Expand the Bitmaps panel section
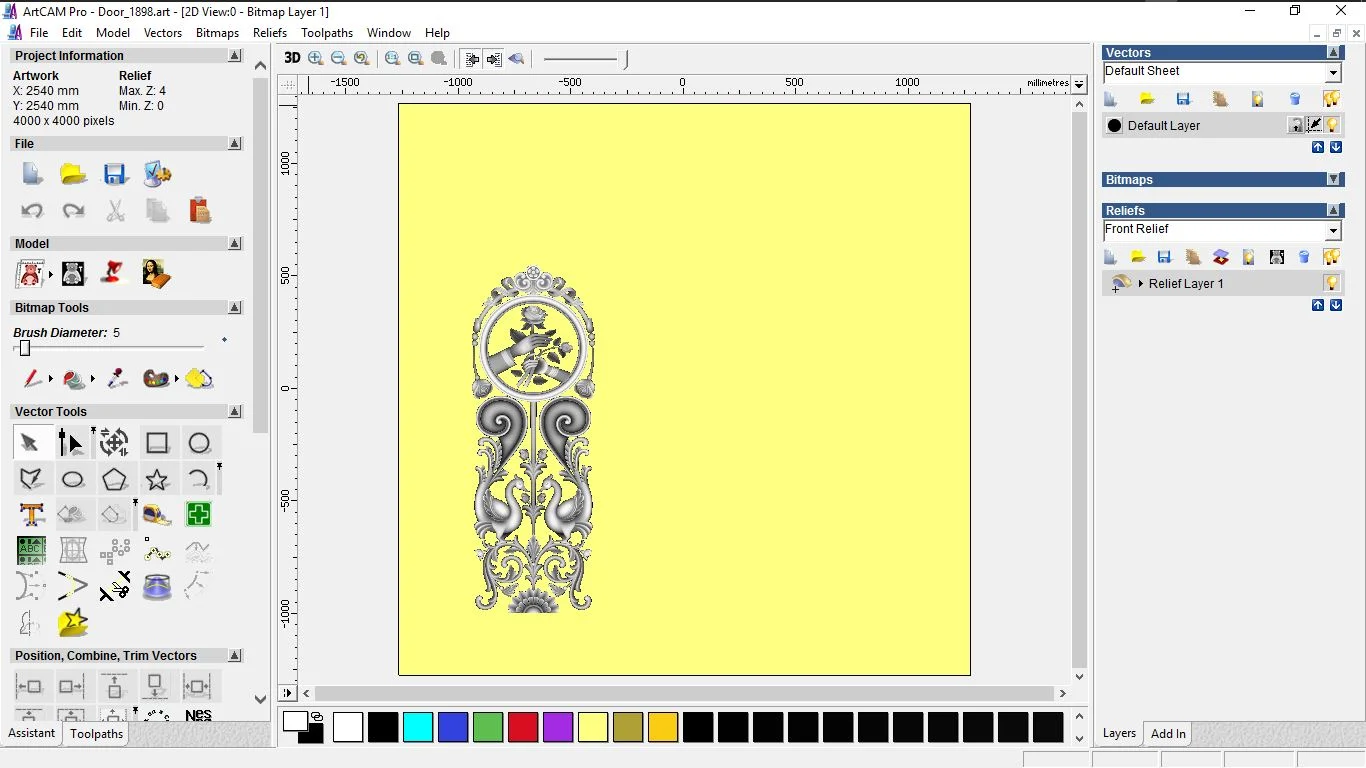1366x768 pixels. pos(1333,180)
